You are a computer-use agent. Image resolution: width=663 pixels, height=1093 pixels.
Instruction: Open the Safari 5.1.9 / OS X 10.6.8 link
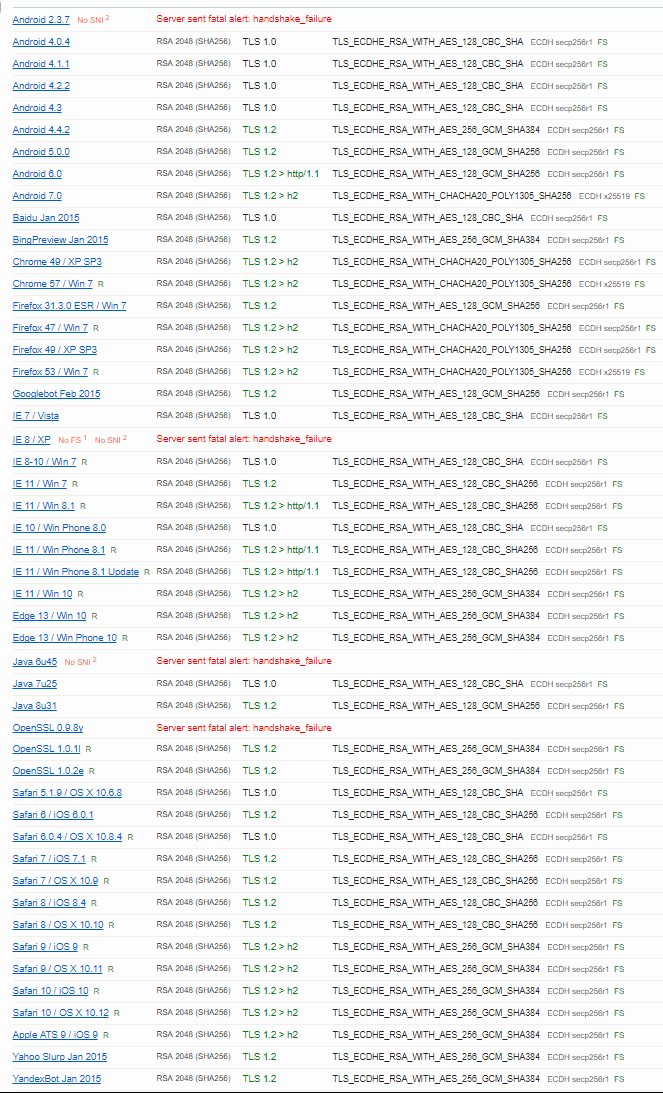(x=67, y=793)
